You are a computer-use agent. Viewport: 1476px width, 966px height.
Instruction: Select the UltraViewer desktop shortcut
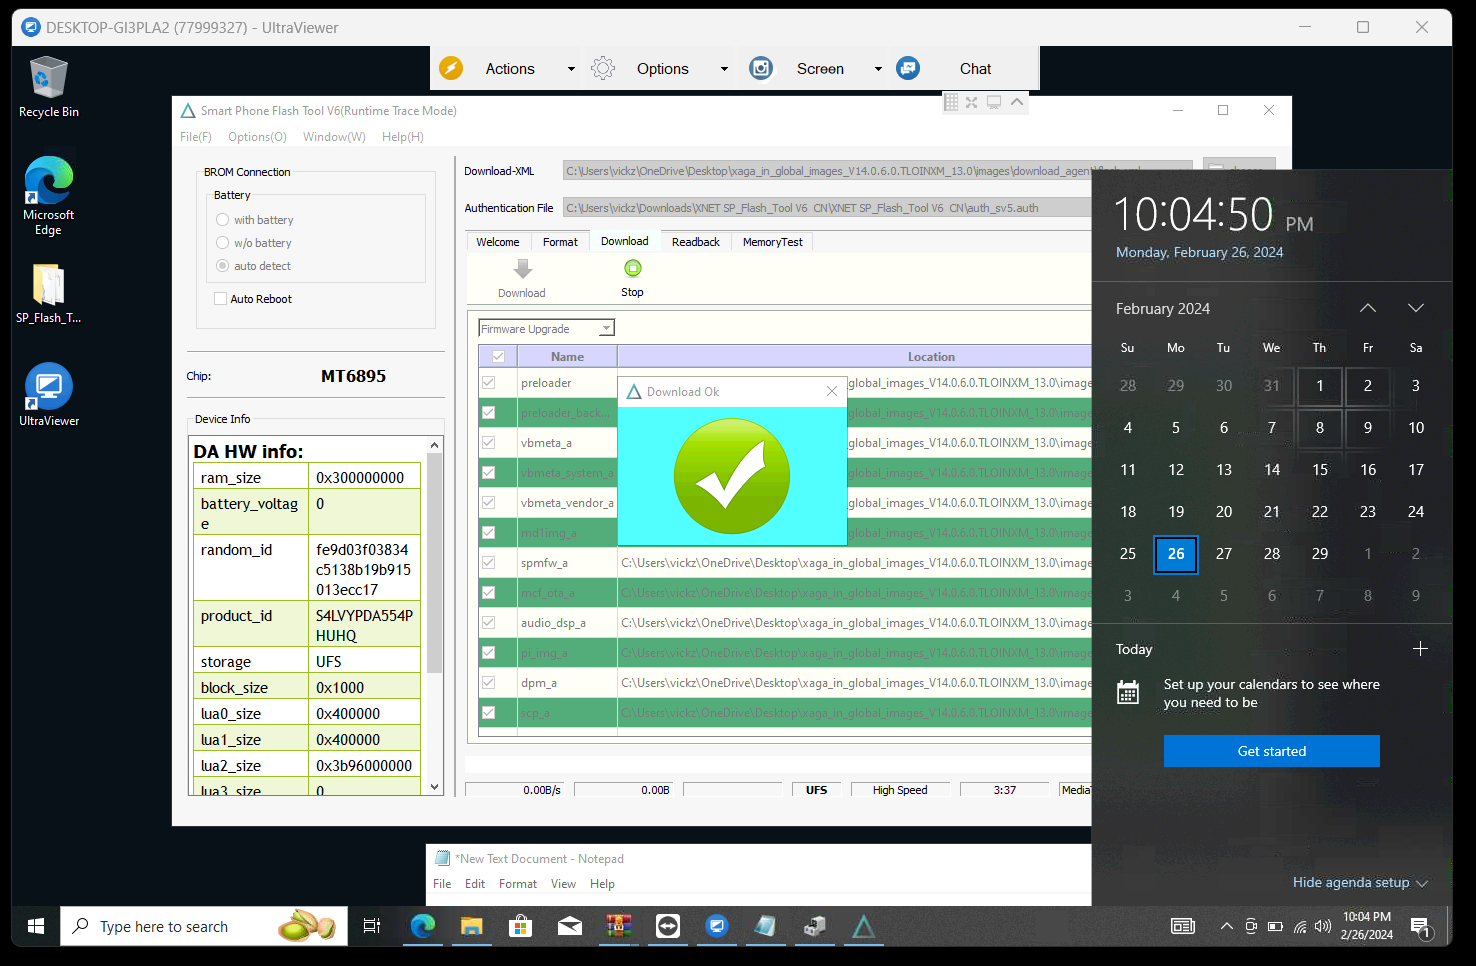[48, 395]
